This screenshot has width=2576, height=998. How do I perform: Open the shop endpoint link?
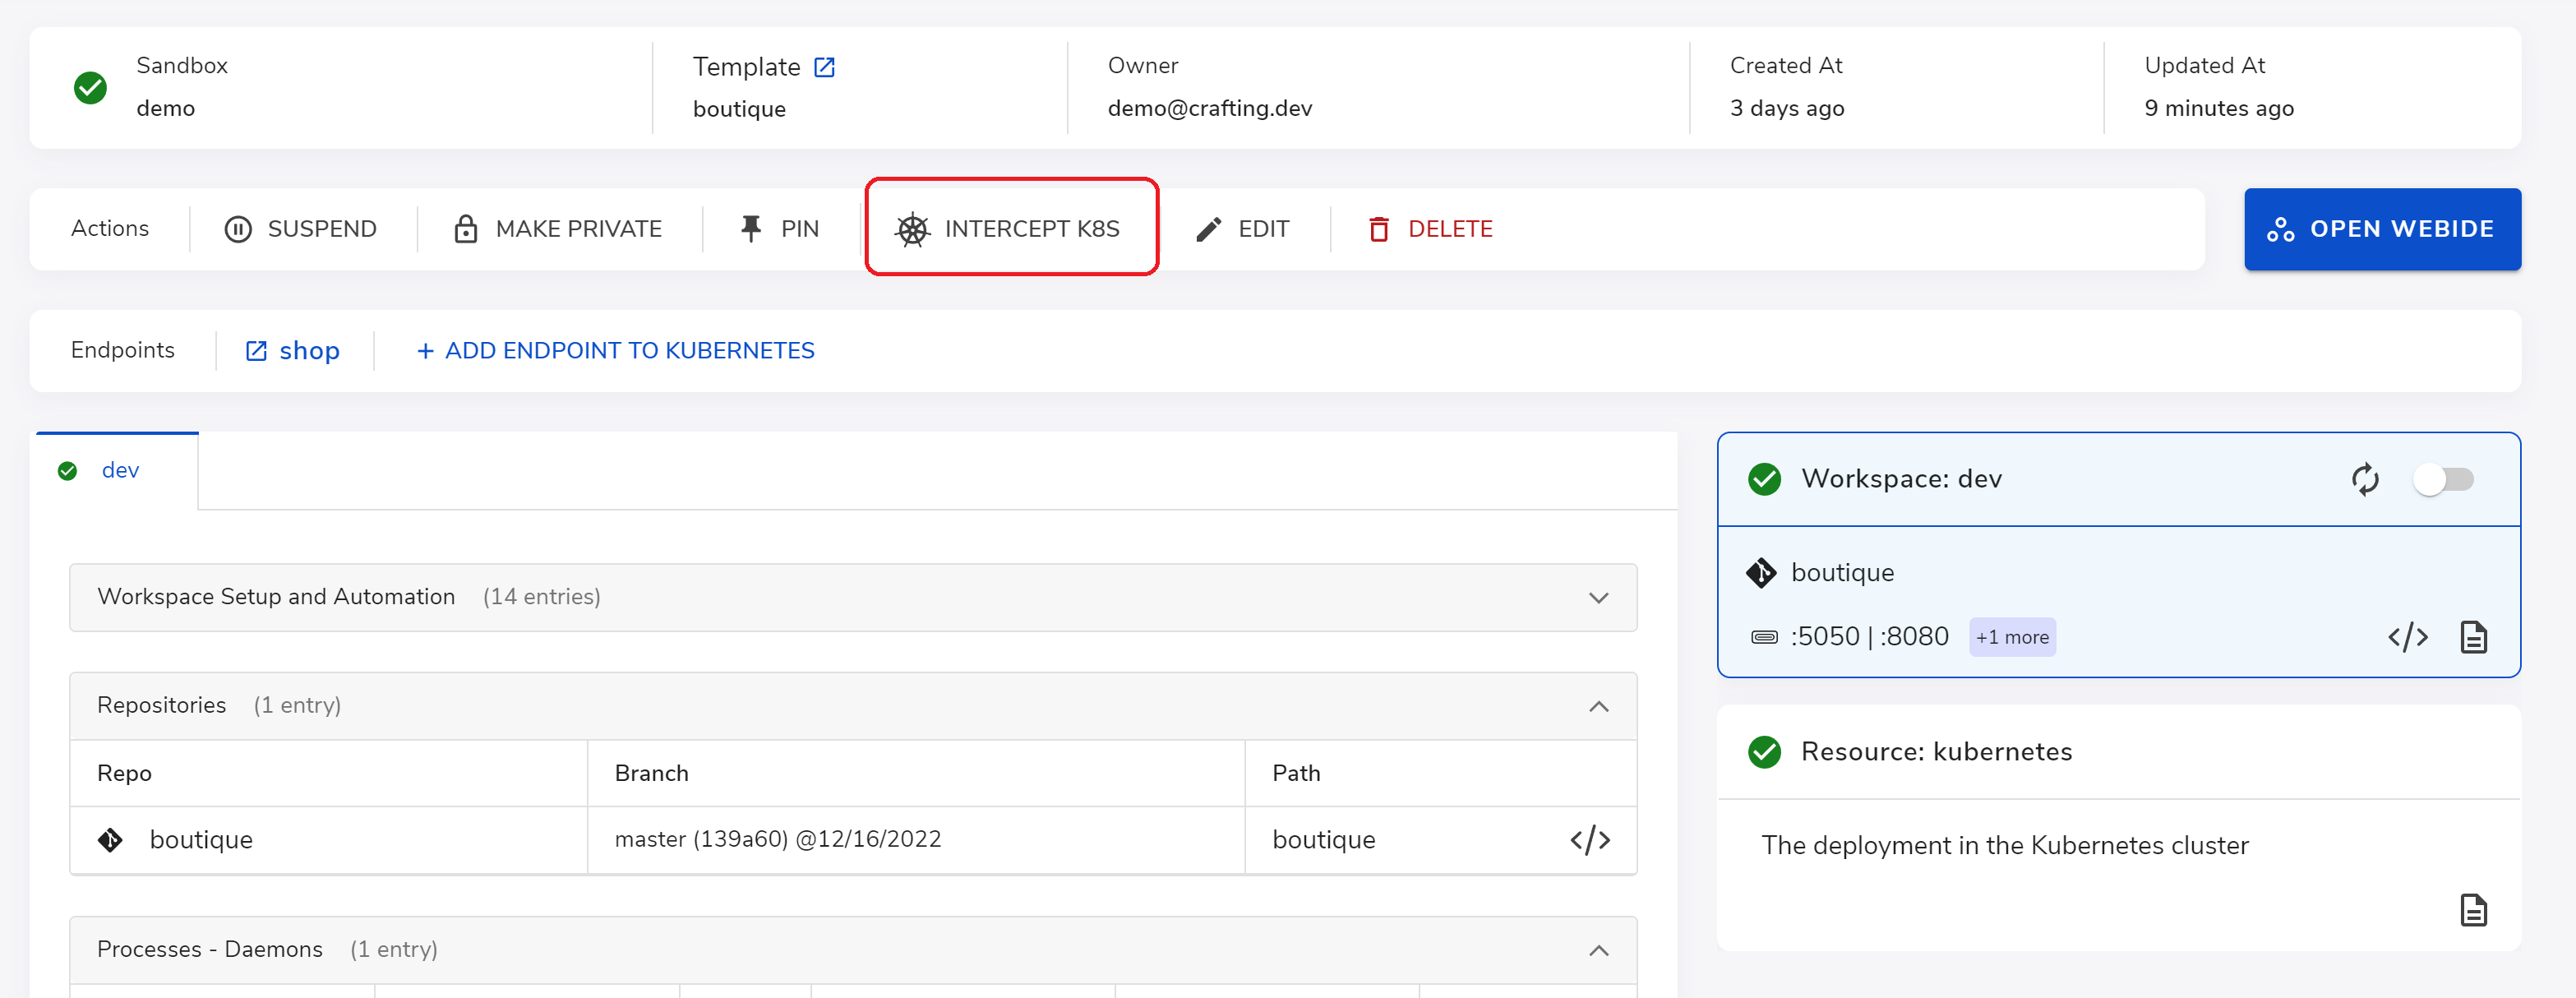coord(293,351)
